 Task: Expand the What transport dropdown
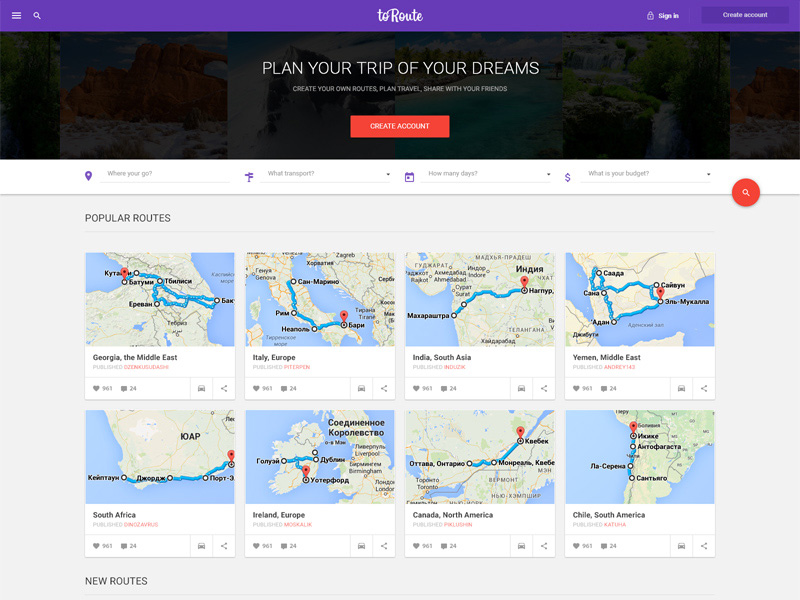coord(328,174)
